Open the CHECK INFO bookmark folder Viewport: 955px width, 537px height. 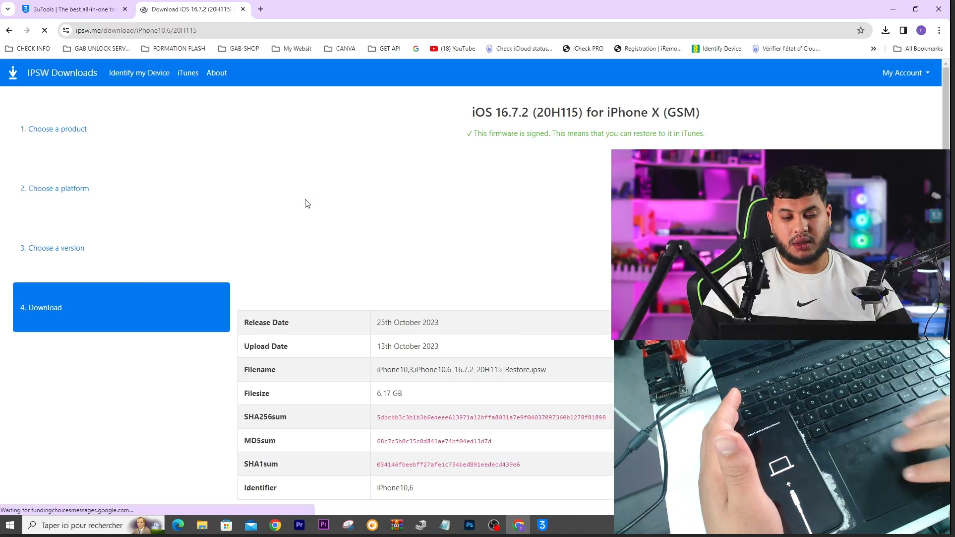pos(27,48)
